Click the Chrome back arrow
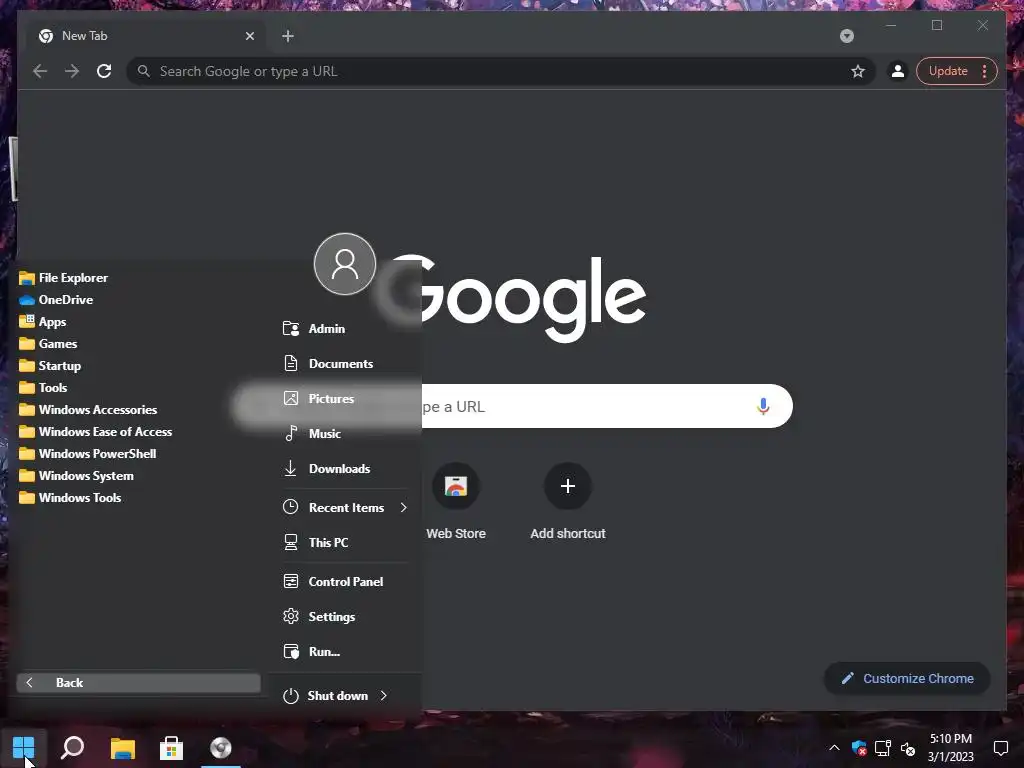The height and width of the screenshot is (768, 1024). [40, 71]
